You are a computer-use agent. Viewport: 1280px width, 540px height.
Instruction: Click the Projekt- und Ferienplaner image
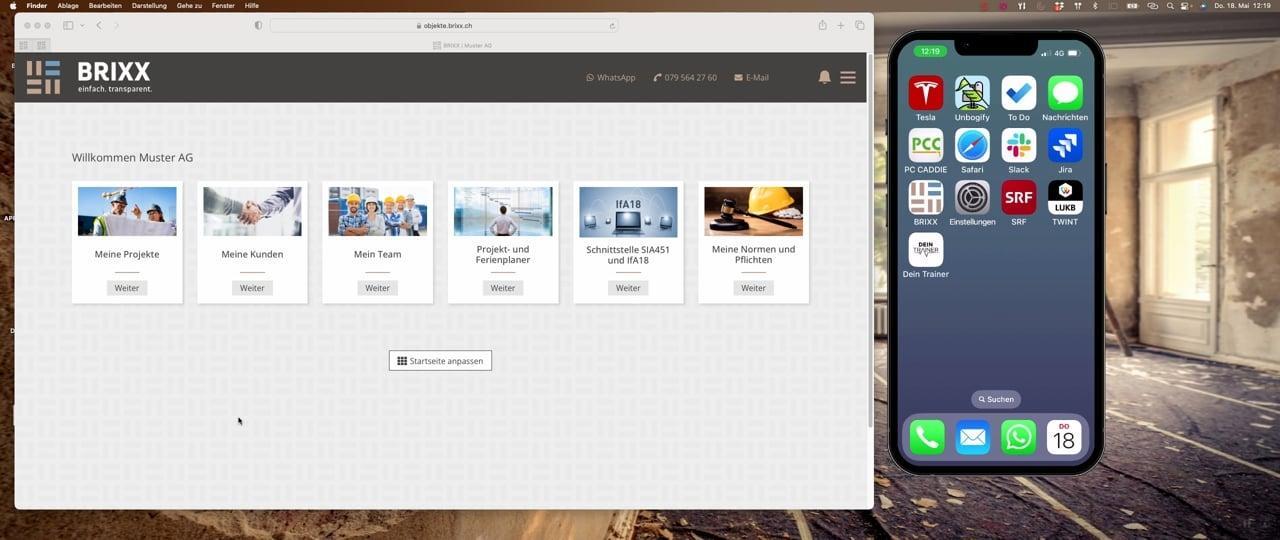pos(503,211)
